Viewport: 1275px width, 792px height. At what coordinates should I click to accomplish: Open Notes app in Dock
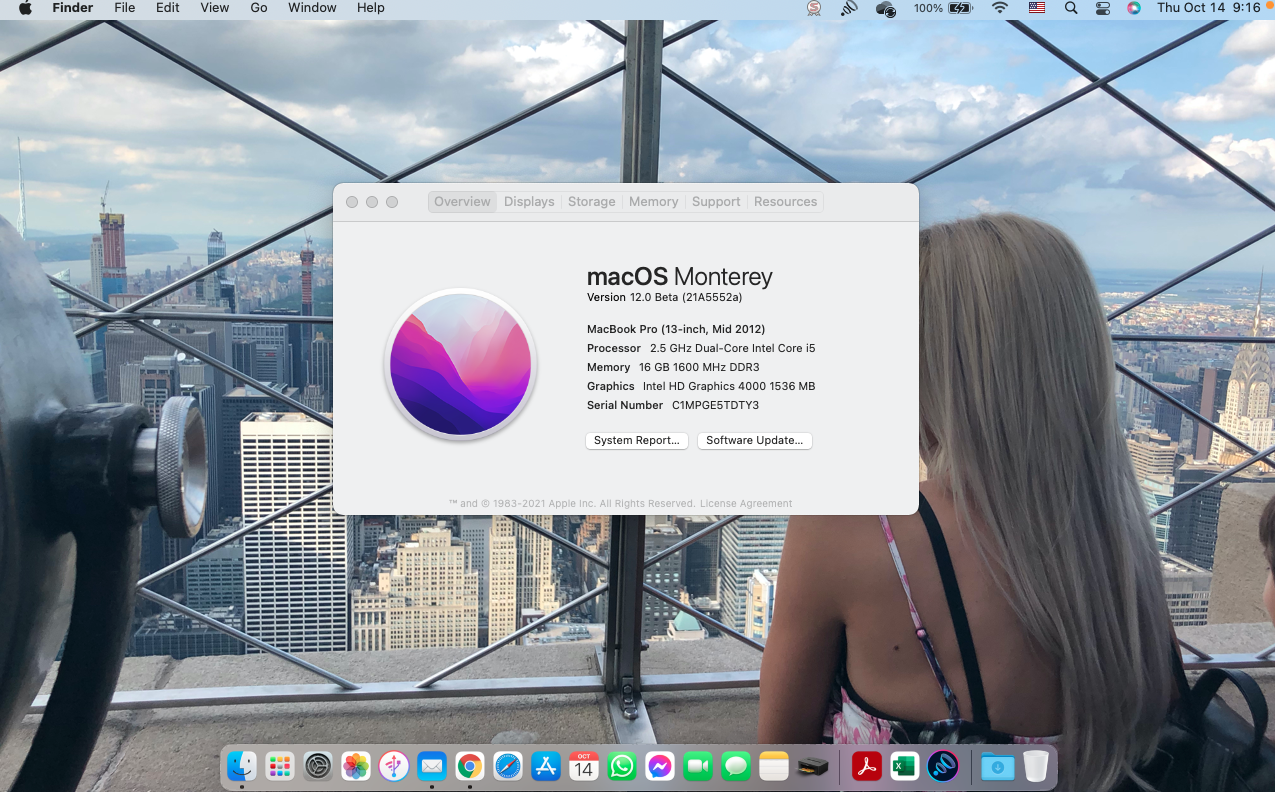[x=774, y=767]
